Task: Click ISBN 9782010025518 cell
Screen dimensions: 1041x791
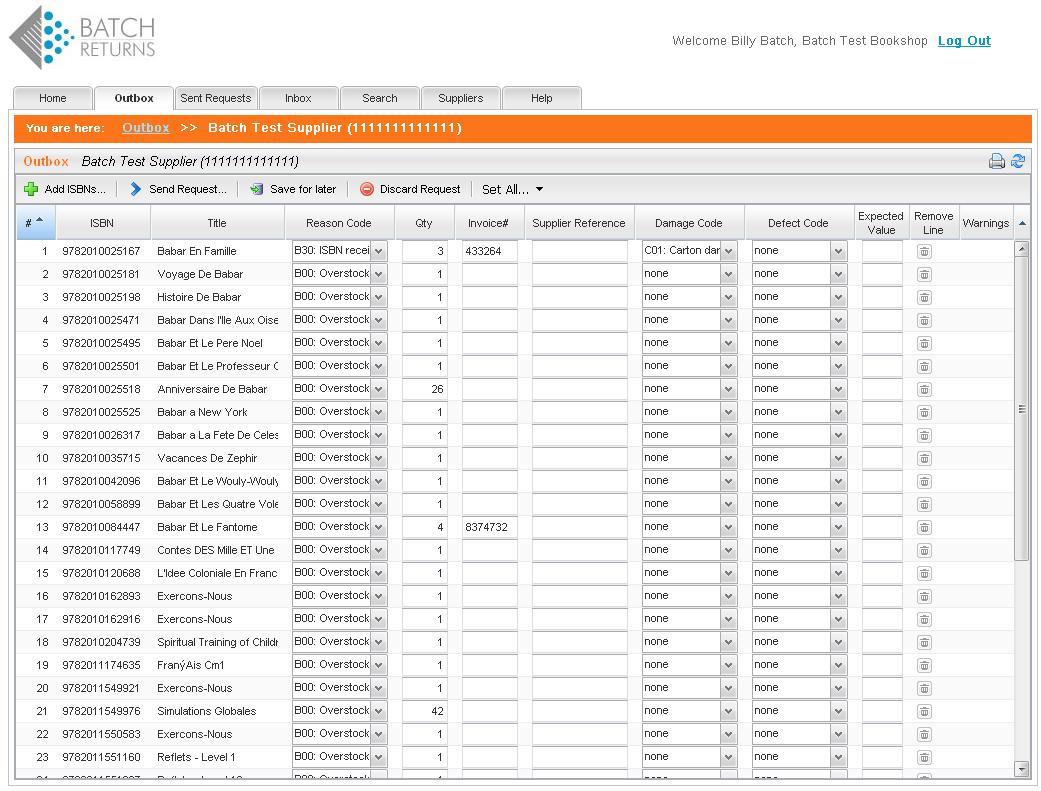Action: tap(102, 389)
